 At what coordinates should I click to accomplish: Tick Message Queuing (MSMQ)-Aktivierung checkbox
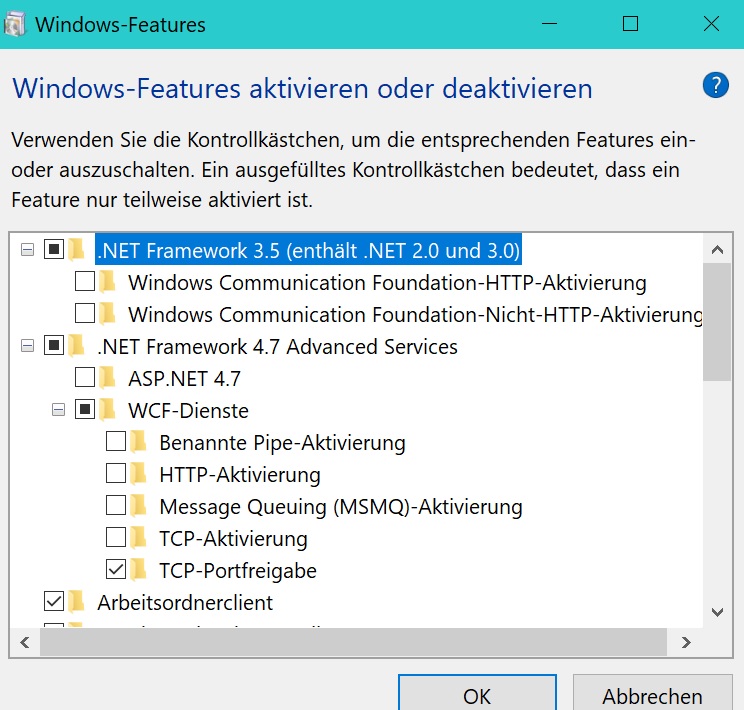click(x=116, y=505)
